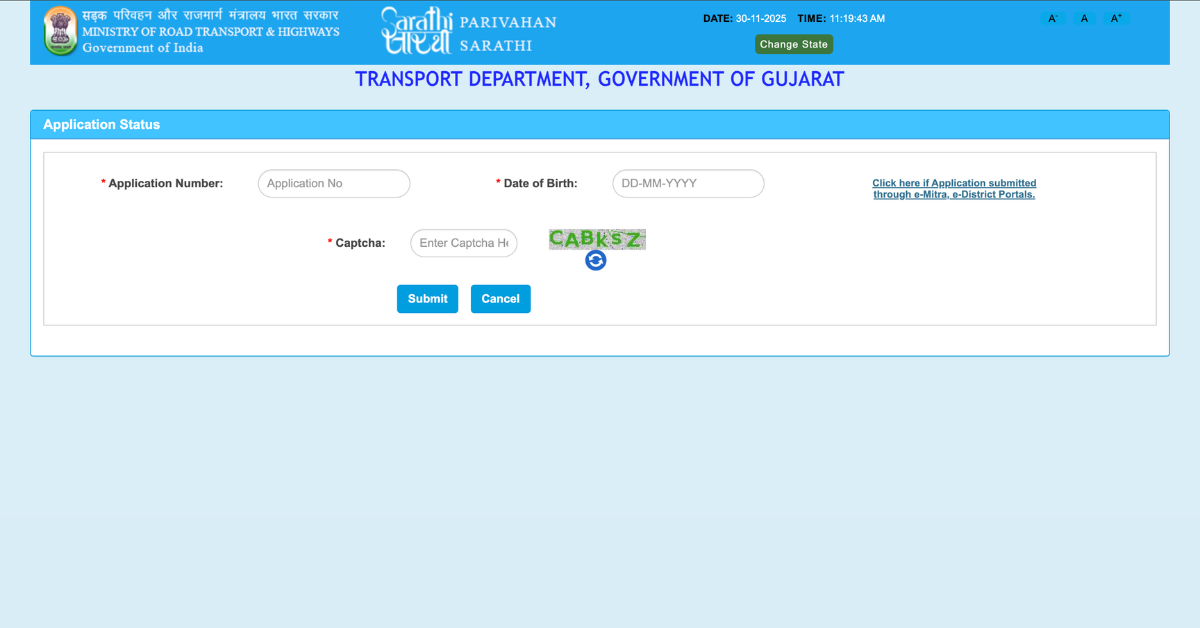Open the Change State option
This screenshot has height=628, width=1200.
click(793, 44)
